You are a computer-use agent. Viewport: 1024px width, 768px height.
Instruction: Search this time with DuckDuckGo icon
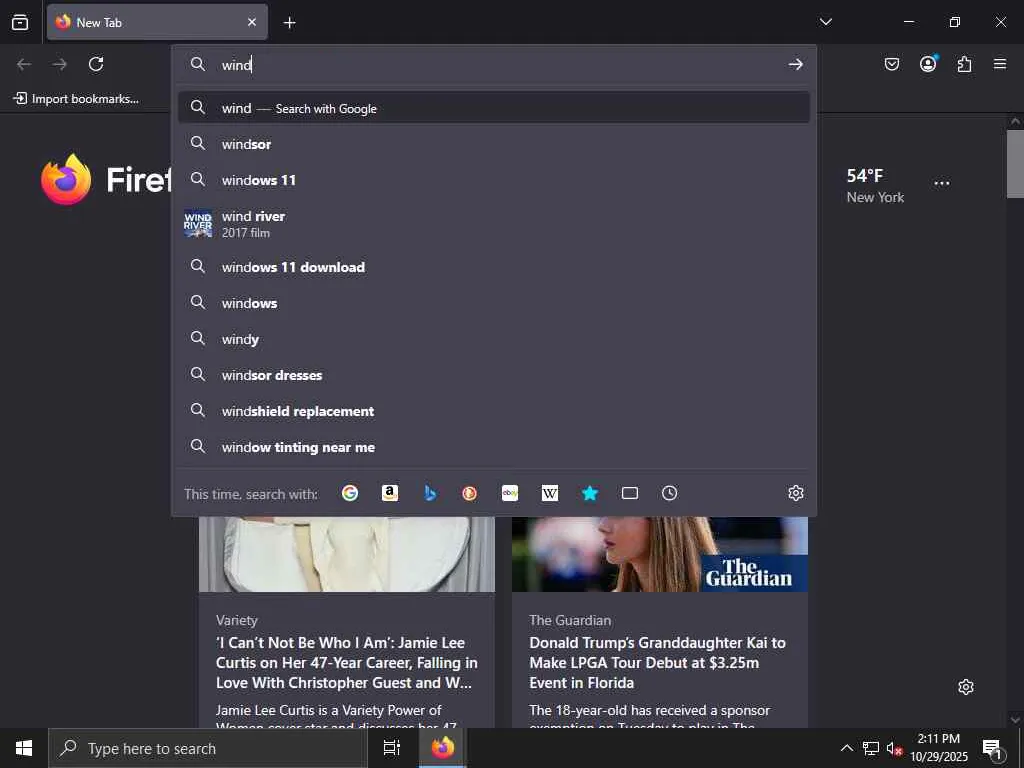[470, 493]
